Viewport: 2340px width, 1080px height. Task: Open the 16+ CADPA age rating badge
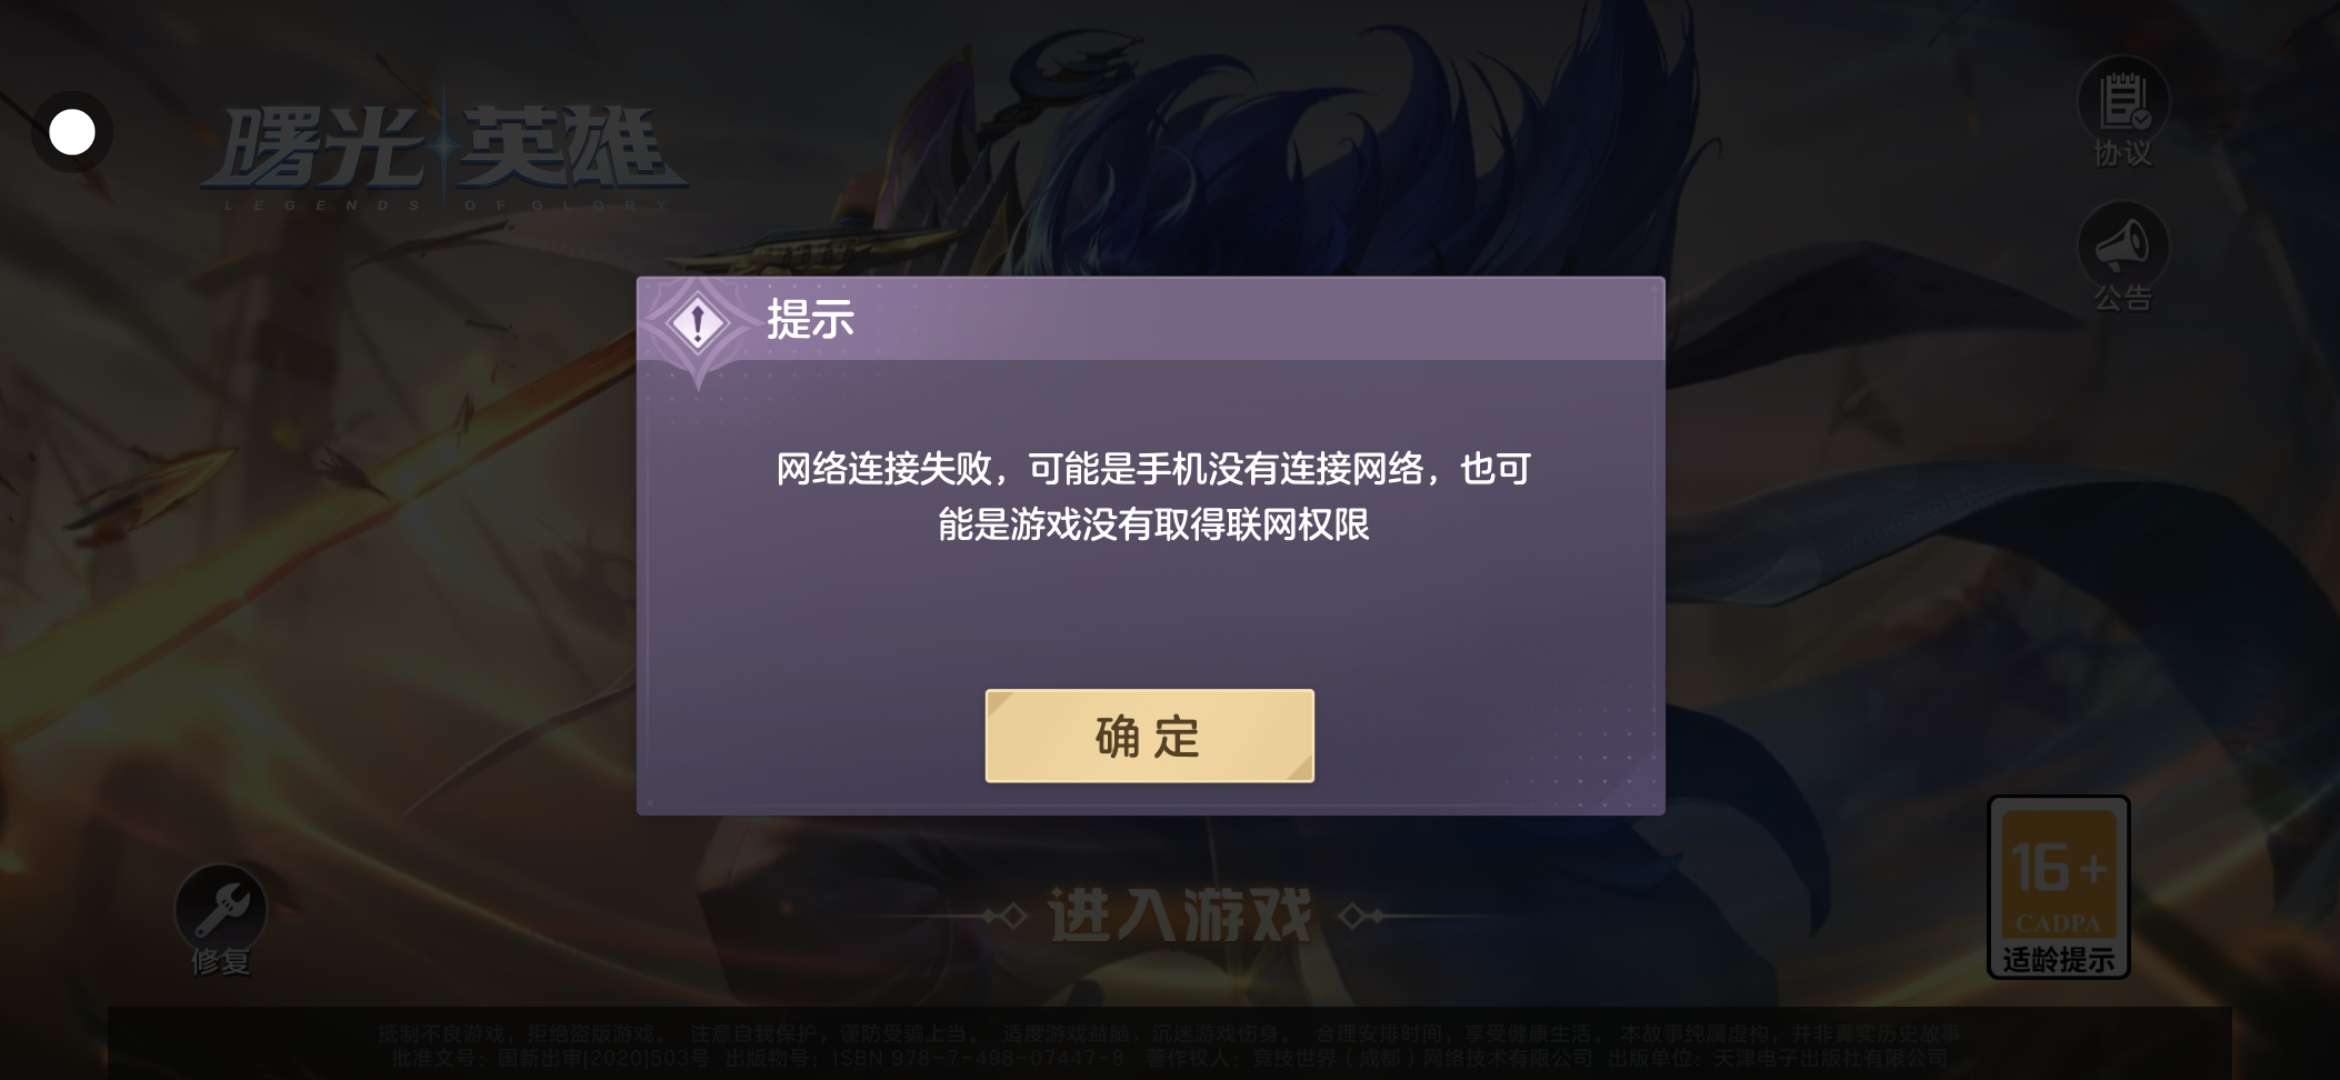point(2059,886)
